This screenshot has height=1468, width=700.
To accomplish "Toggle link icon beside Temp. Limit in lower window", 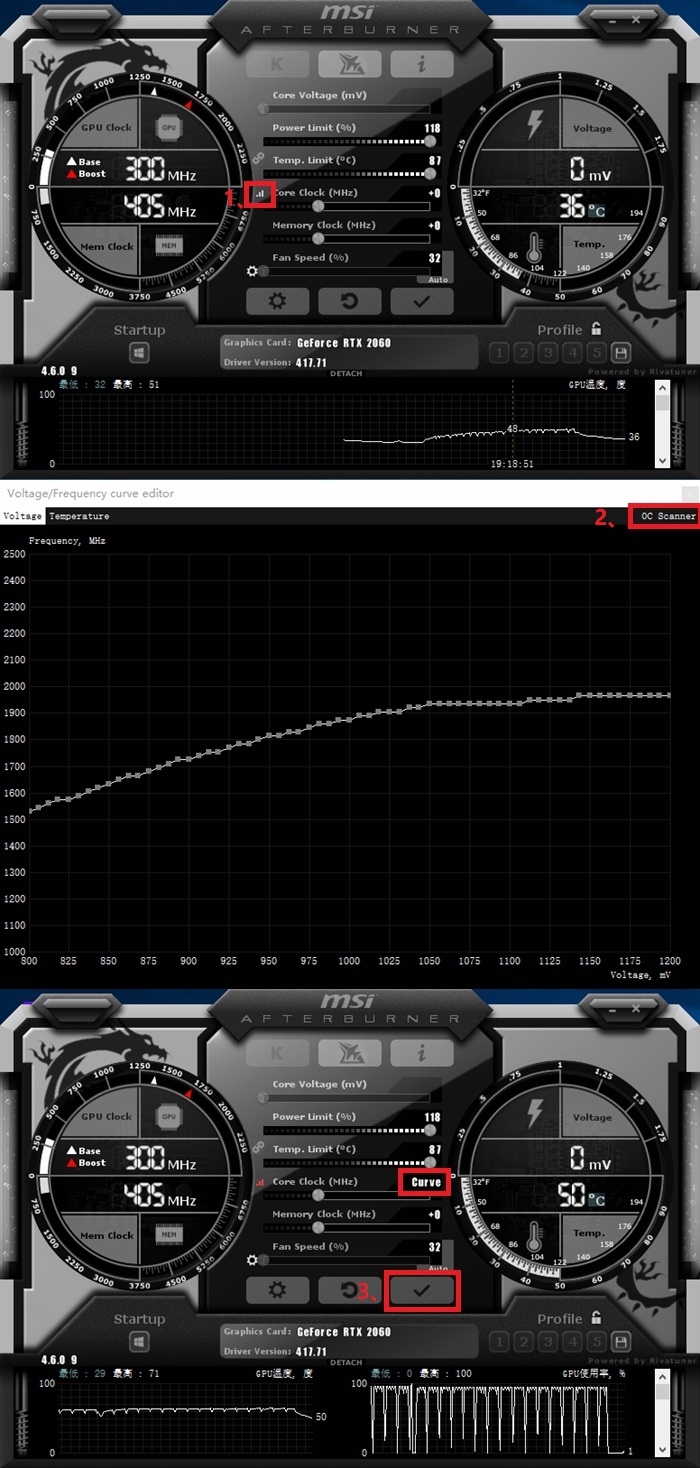I will point(257,1147).
